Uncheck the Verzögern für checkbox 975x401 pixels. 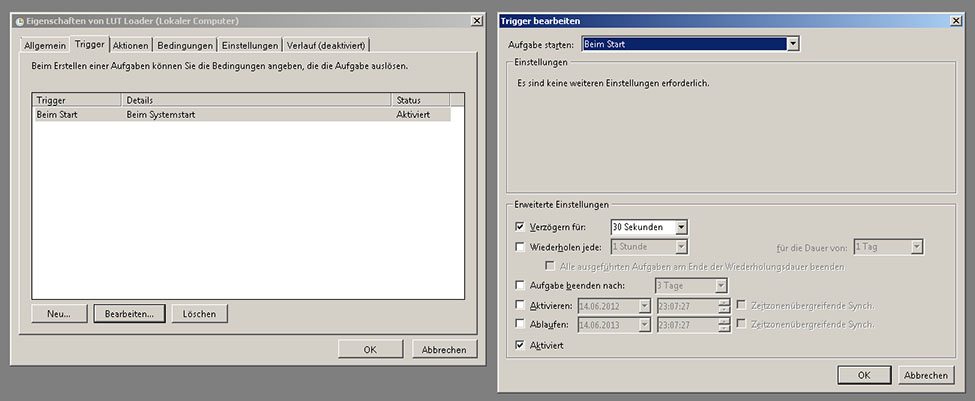point(519,227)
